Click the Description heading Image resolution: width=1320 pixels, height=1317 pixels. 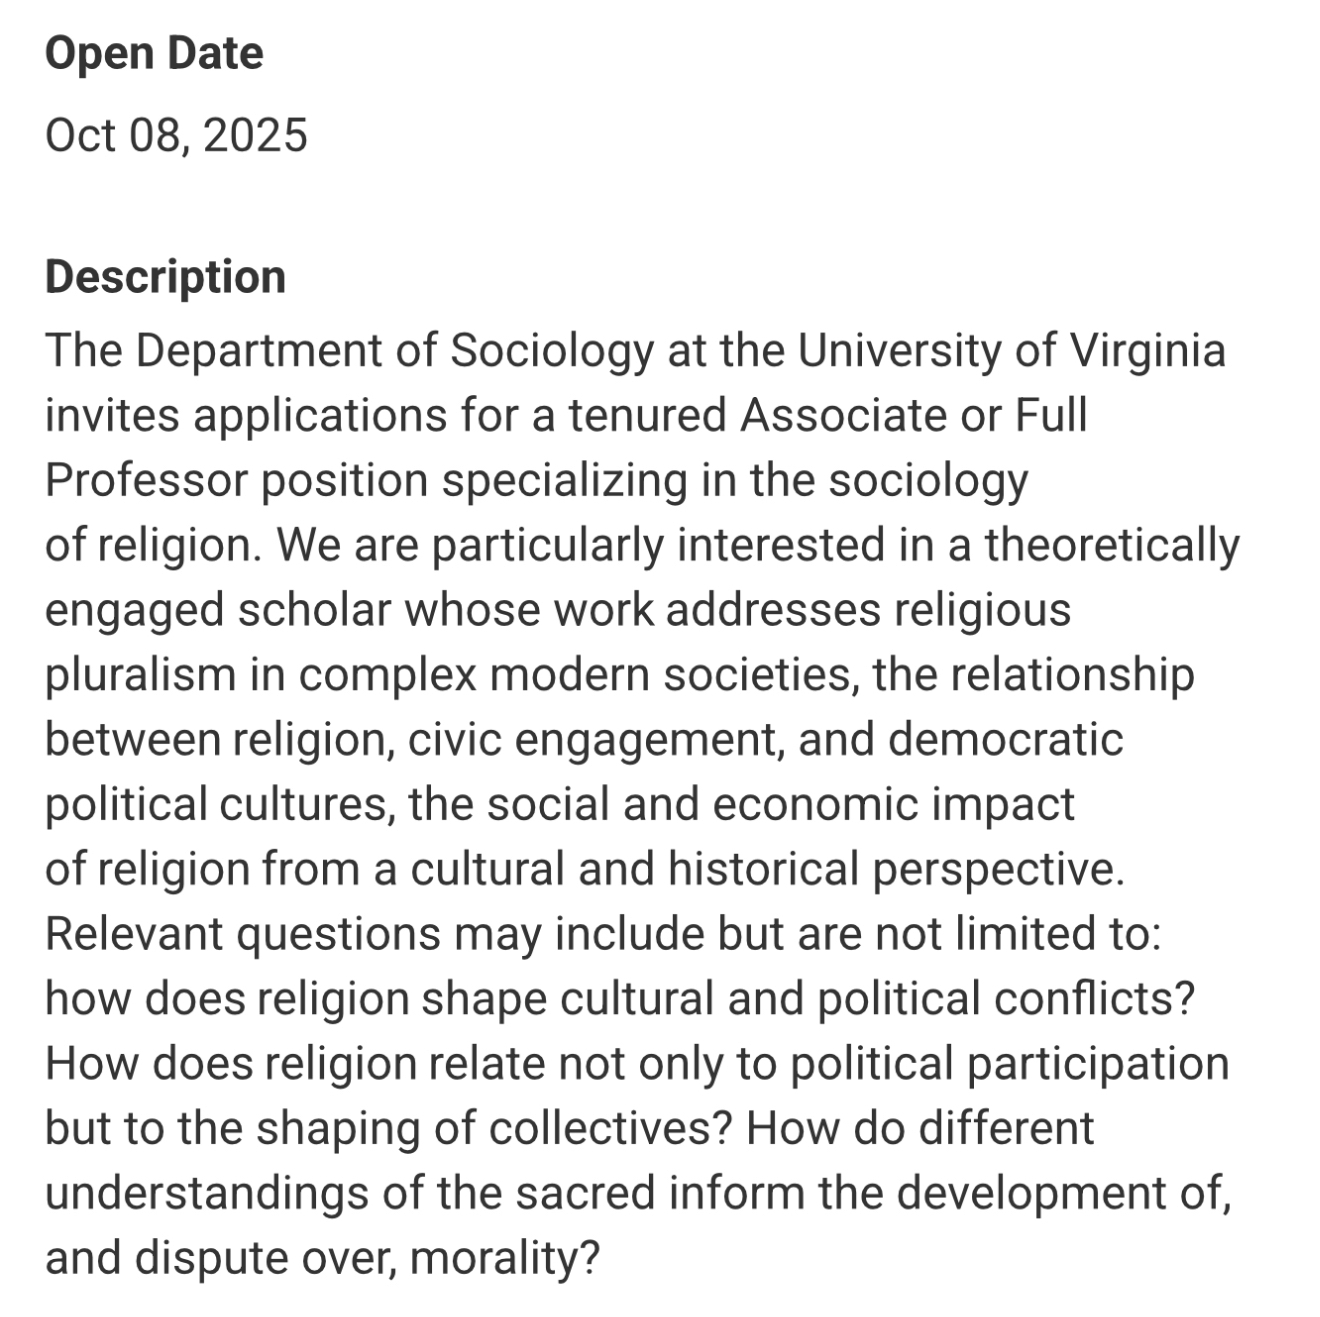pyautogui.click(x=165, y=277)
